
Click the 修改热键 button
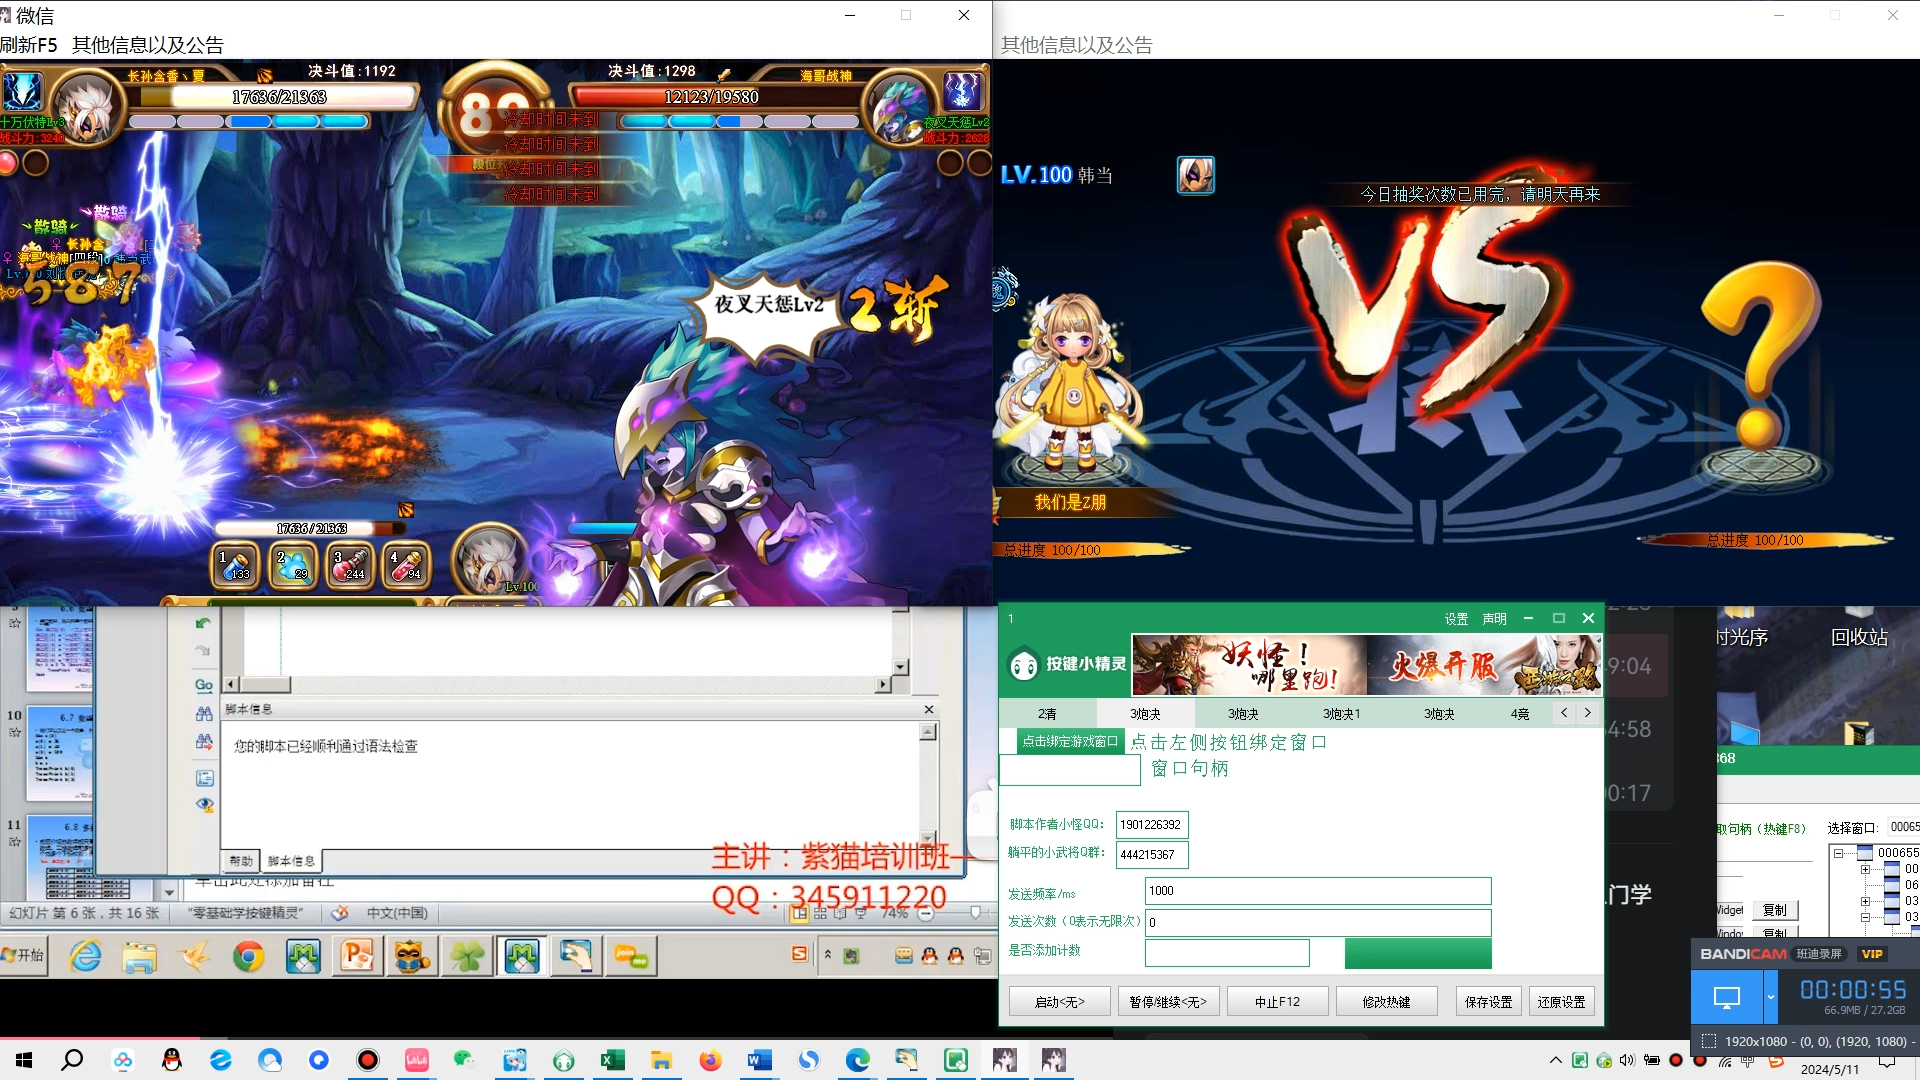pyautogui.click(x=1387, y=1001)
